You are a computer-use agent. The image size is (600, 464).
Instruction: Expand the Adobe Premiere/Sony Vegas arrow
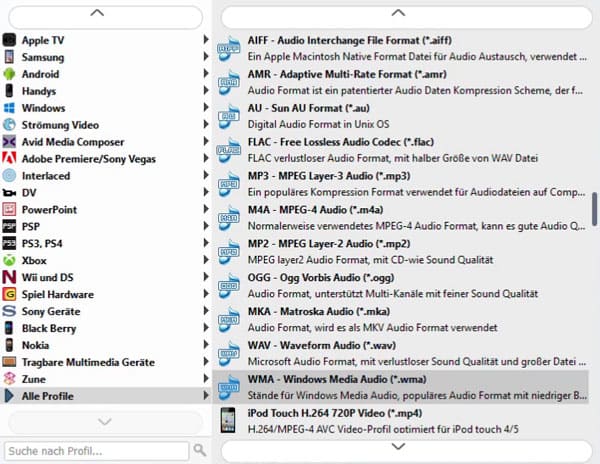[206, 159]
